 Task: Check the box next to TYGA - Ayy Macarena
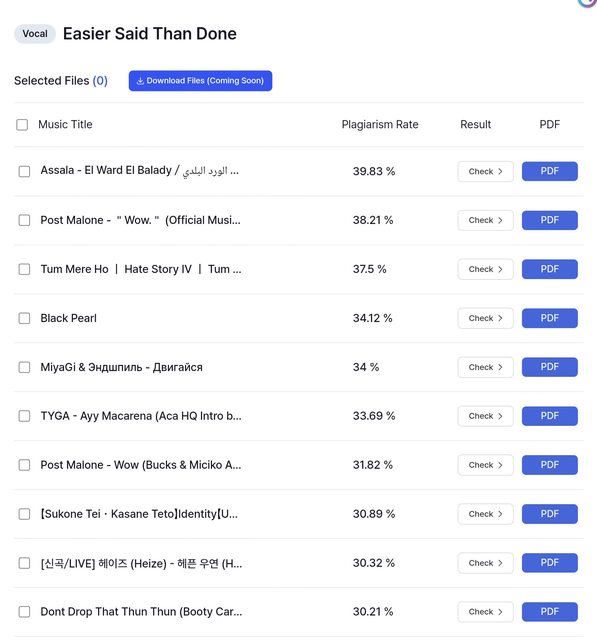[x=24, y=416]
